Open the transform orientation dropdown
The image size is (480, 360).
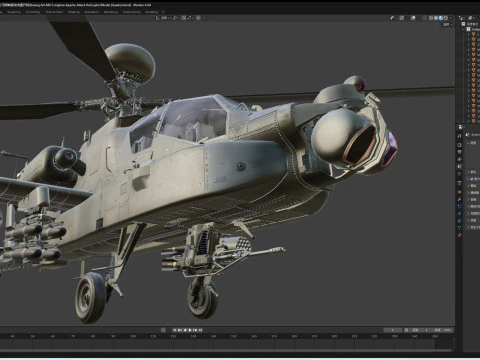163,18
